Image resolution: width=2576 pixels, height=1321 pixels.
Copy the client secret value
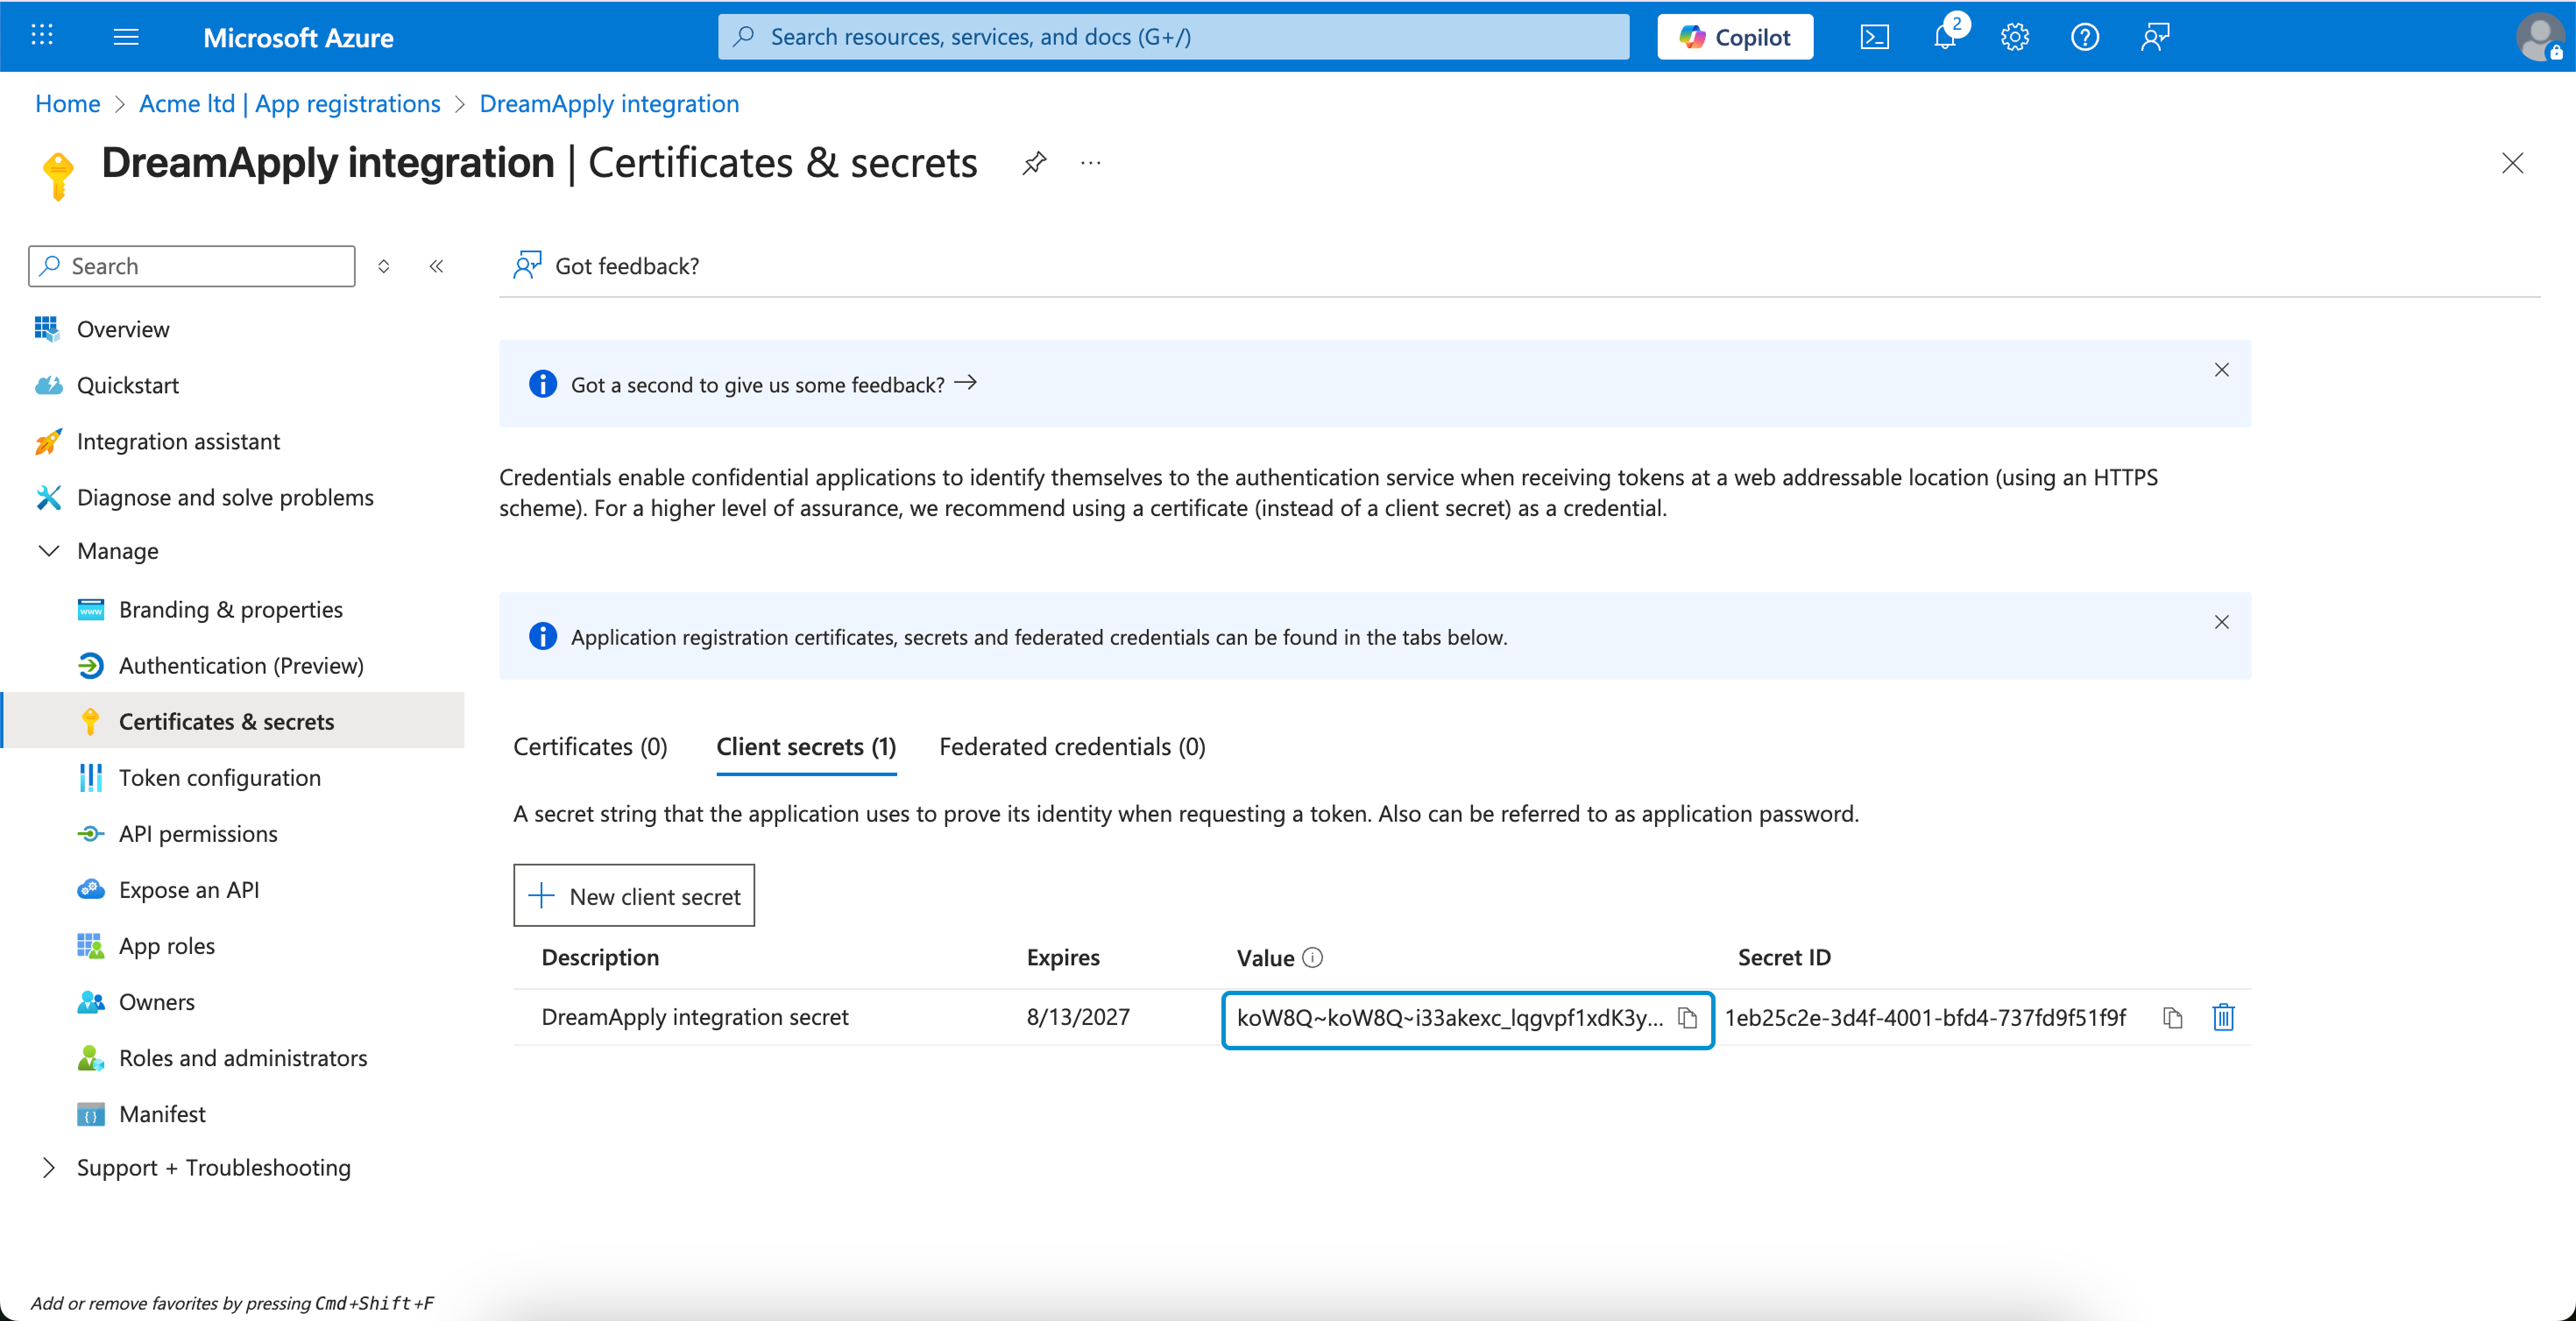pyautogui.click(x=1687, y=1018)
